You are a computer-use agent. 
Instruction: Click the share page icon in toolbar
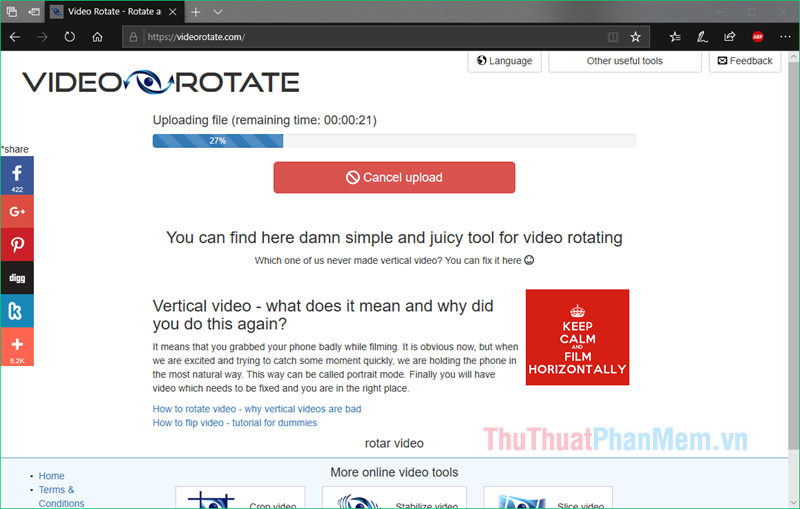pyautogui.click(x=730, y=37)
